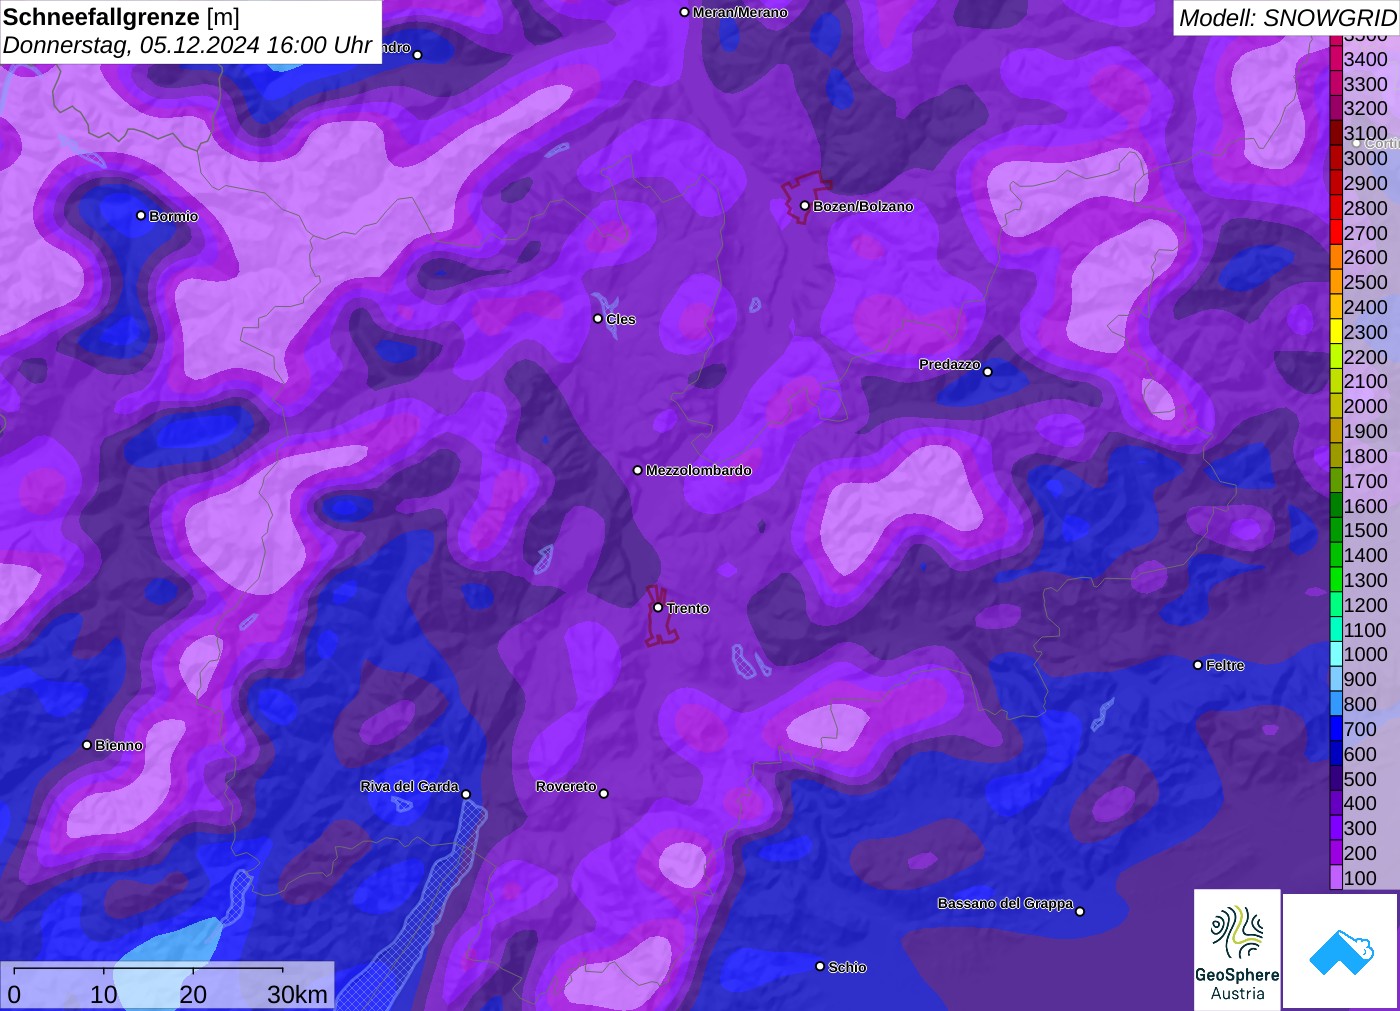This screenshot has height=1011, width=1400.
Task: Select the 700 blue legend swatch
Action: point(1336,729)
